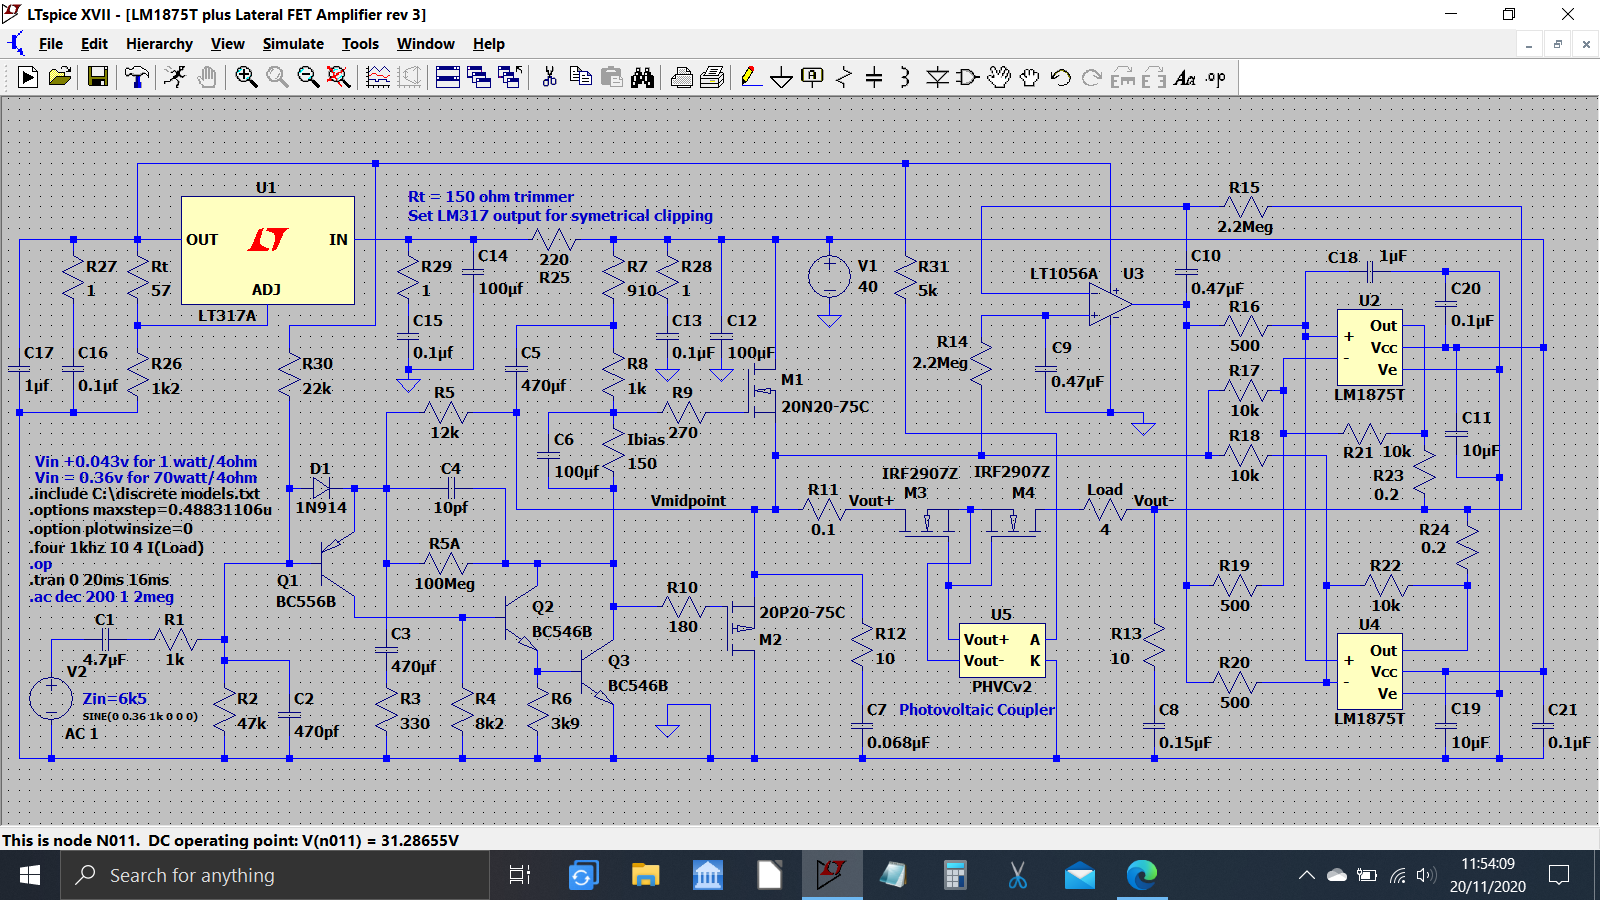
Task: Click the 'Rt = 150 ohm trimmer' note
Action: [491, 197]
